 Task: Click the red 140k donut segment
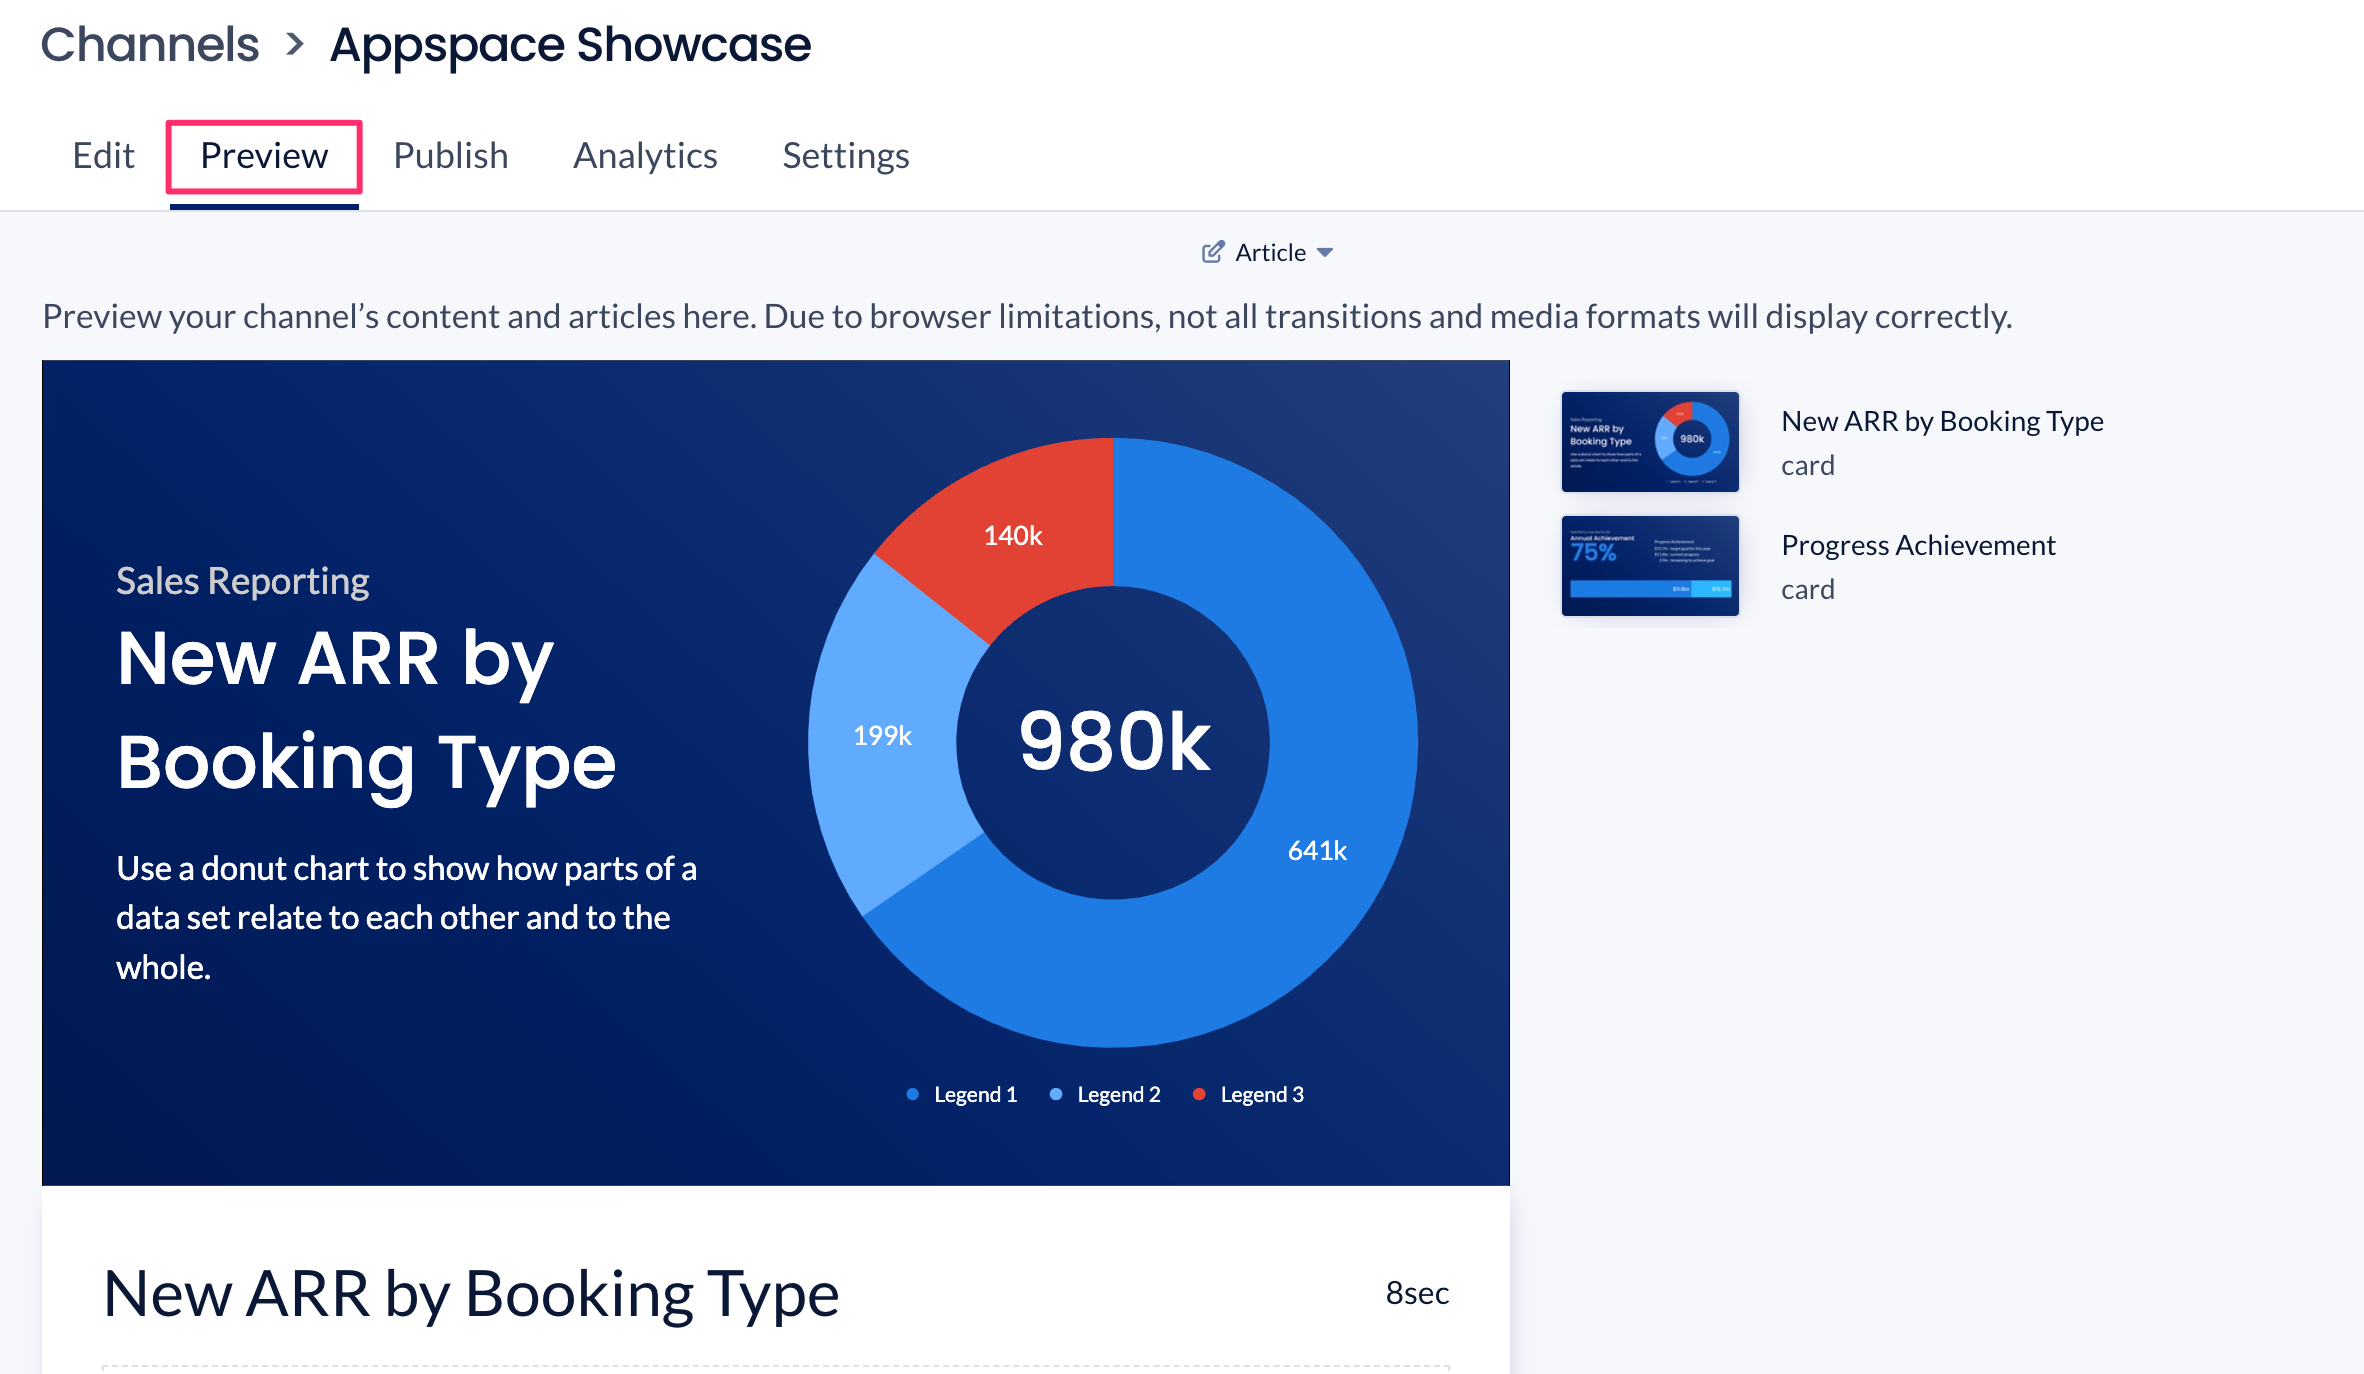(1012, 535)
